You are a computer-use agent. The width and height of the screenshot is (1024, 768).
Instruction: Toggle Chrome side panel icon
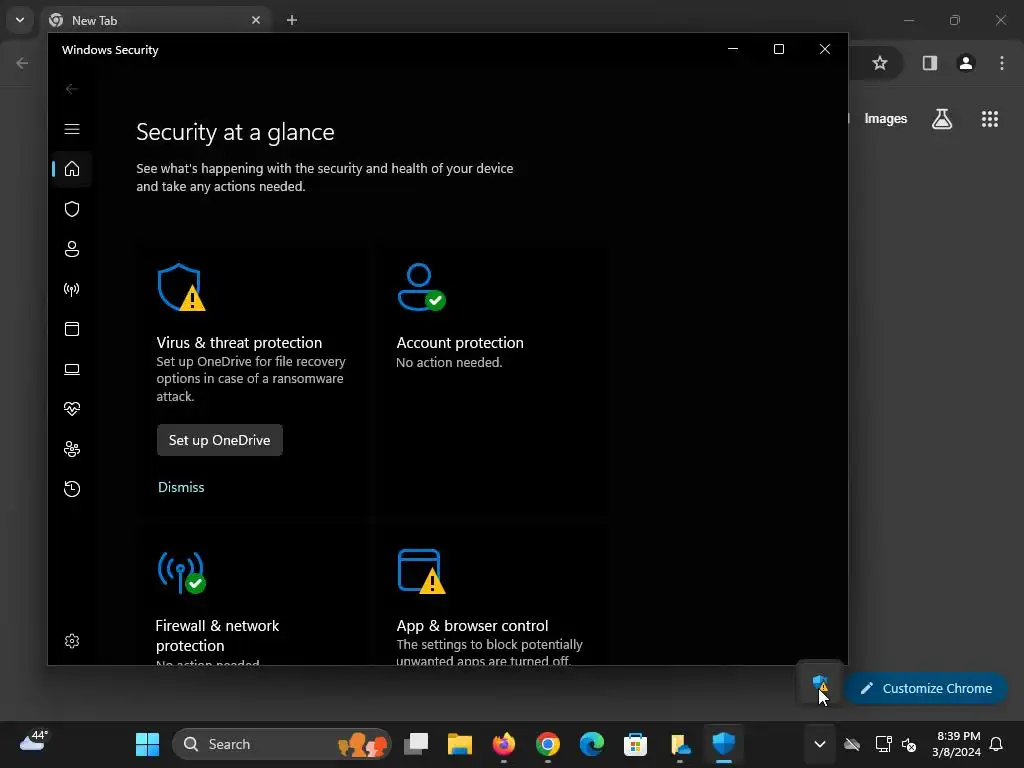click(929, 63)
